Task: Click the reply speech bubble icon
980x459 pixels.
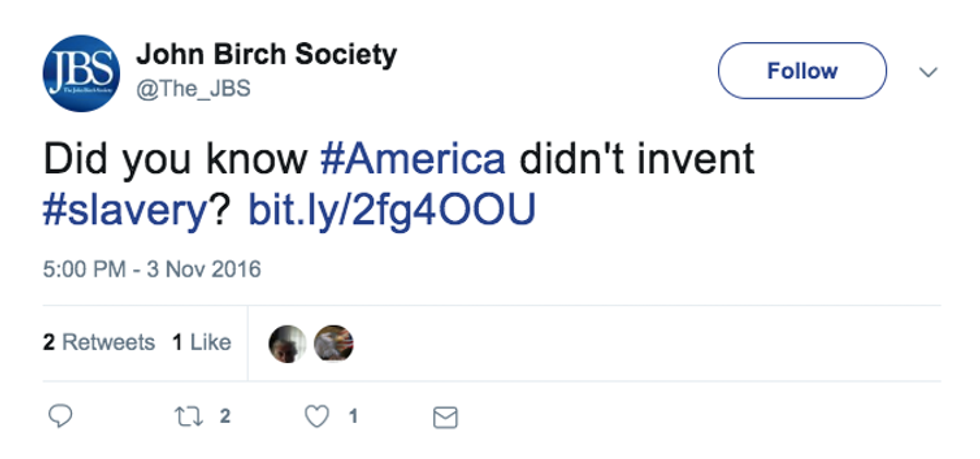Action: pyautogui.click(x=61, y=417)
